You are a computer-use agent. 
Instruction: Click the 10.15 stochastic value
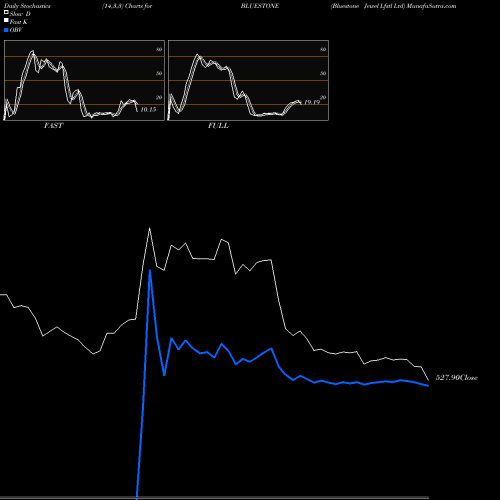[x=148, y=109]
